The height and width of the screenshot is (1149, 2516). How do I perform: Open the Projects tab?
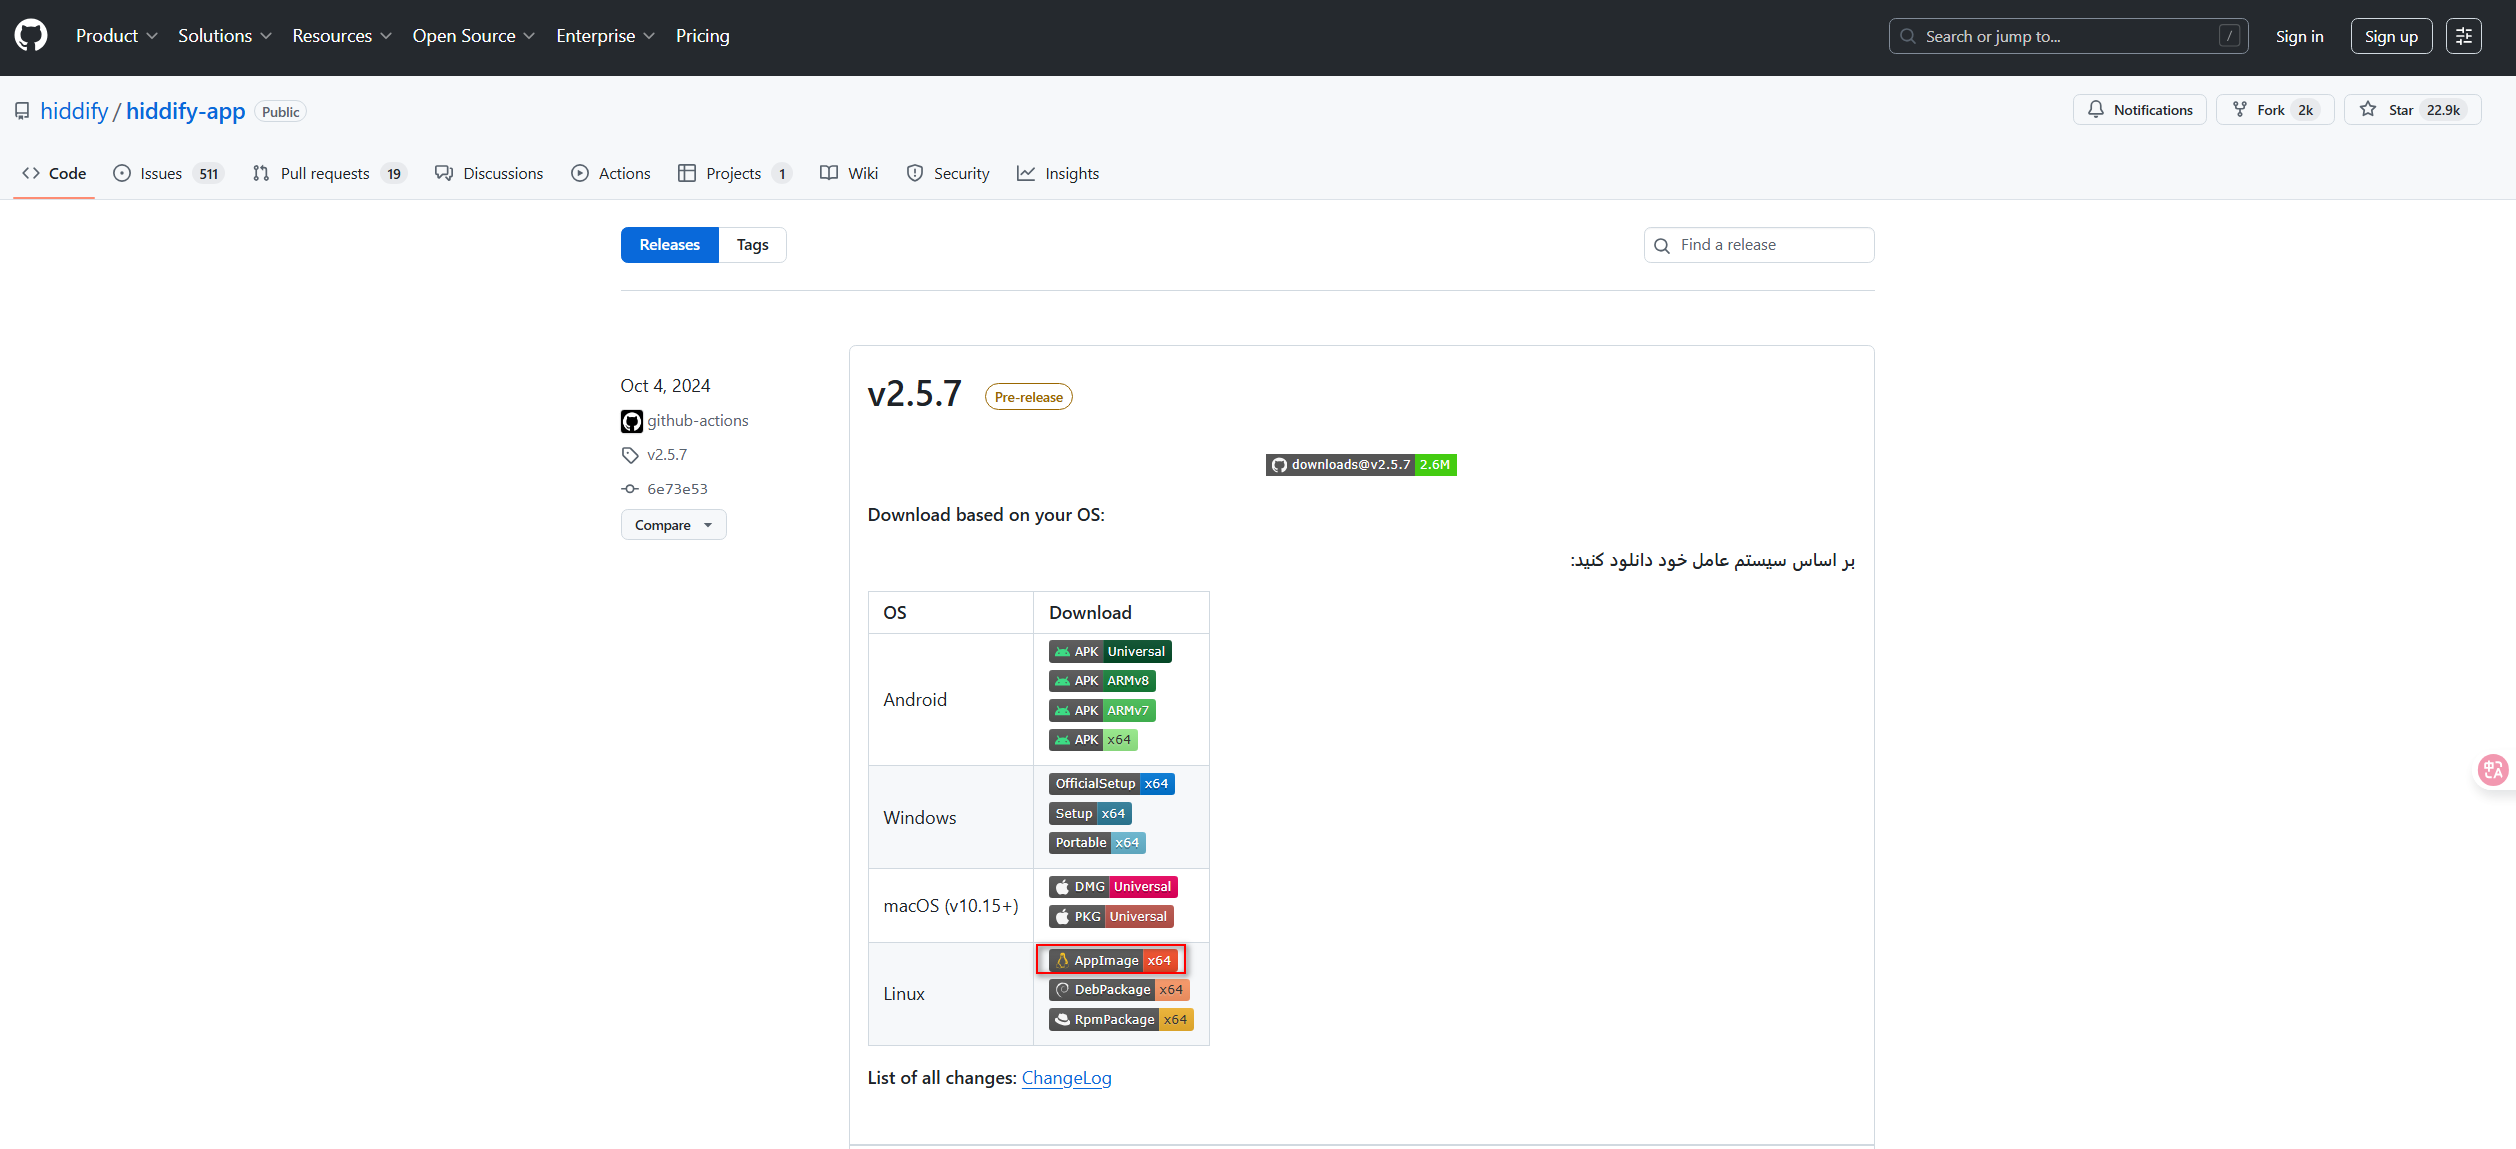click(x=735, y=173)
